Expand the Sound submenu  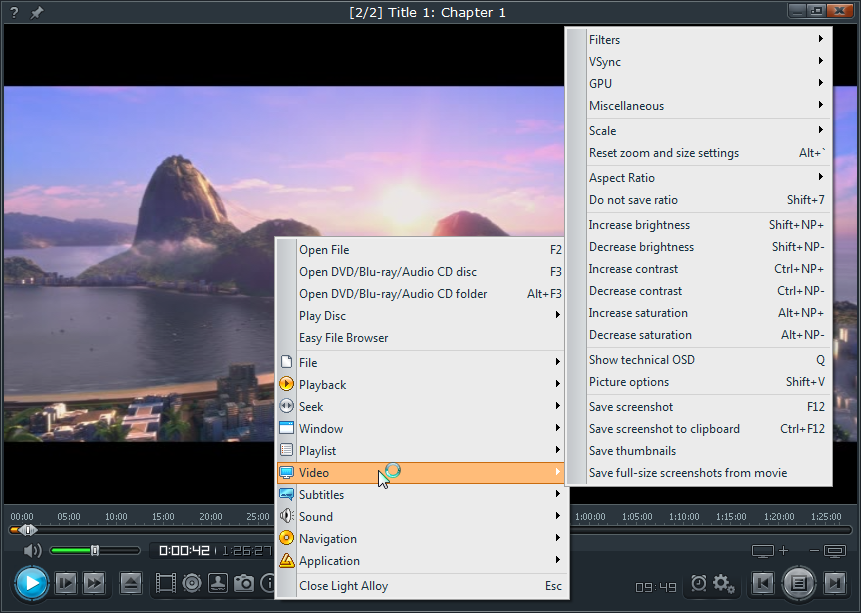421,516
